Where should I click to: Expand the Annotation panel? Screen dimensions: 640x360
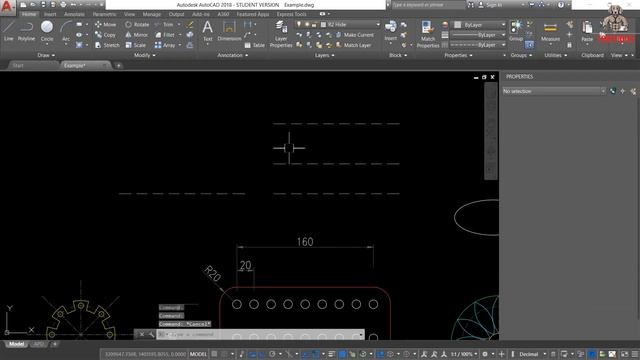click(232, 55)
